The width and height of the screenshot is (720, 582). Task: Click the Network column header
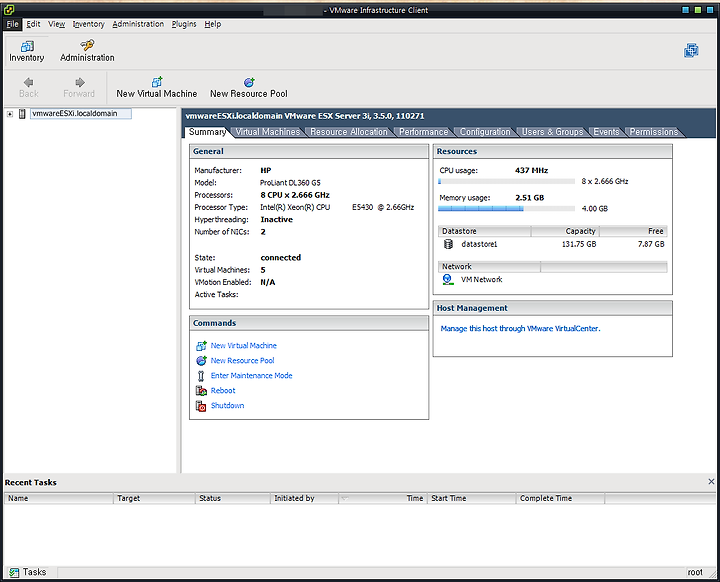pyautogui.click(x=489, y=266)
